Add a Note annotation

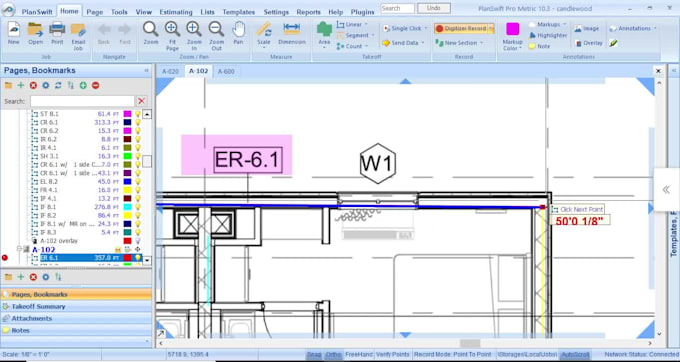(539, 46)
